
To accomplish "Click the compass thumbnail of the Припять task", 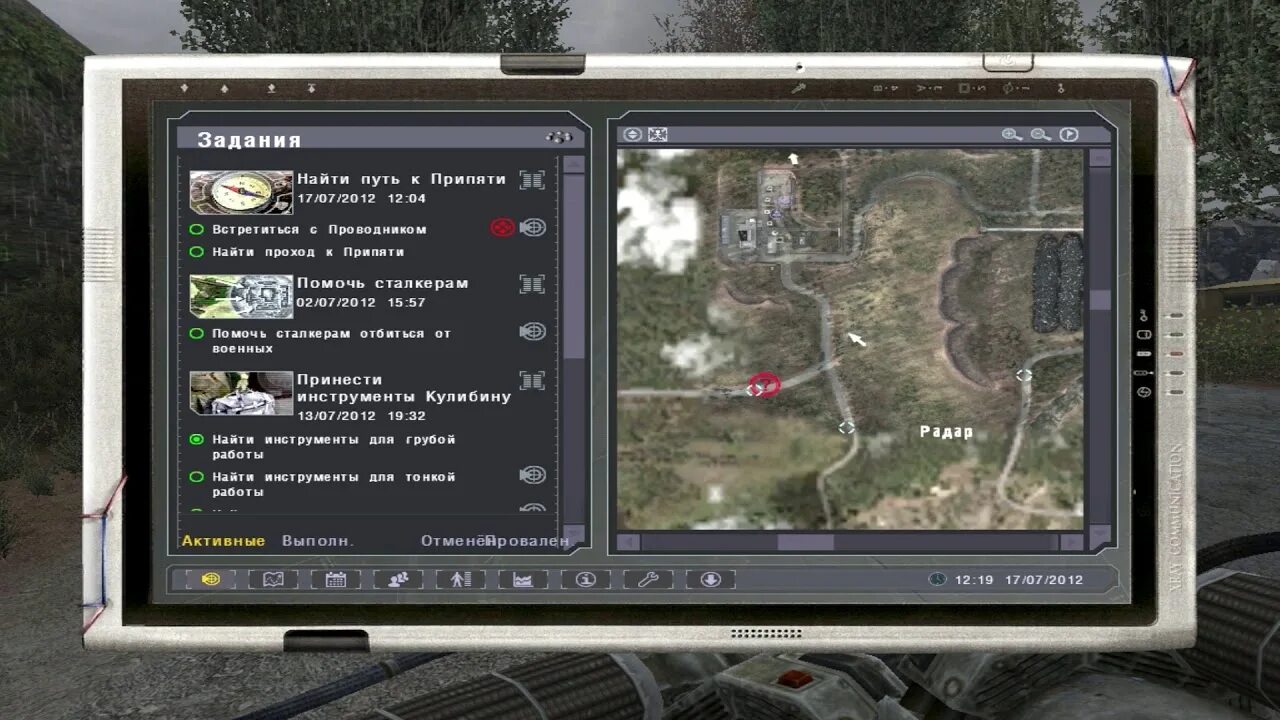I will (x=241, y=192).
